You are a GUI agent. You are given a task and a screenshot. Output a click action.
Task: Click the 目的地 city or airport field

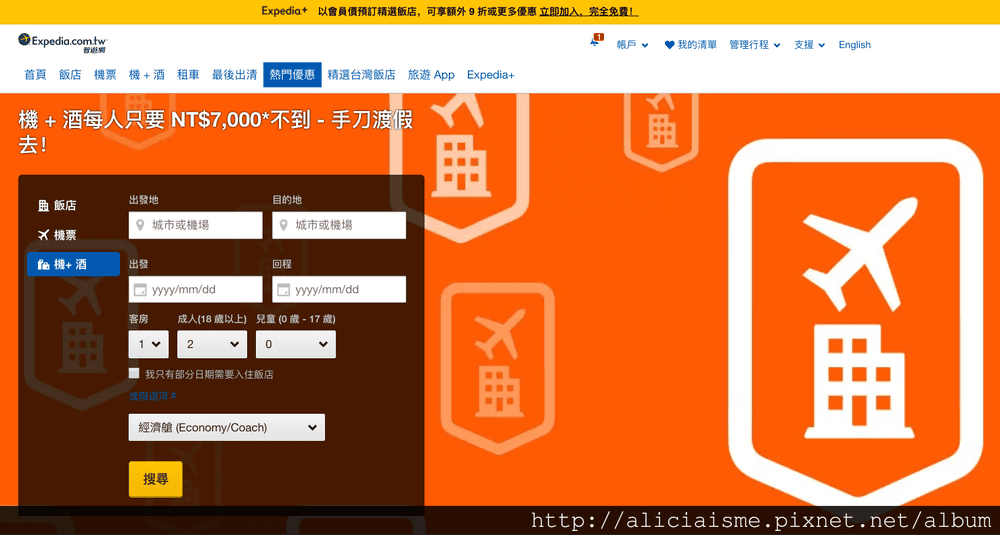click(339, 225)
